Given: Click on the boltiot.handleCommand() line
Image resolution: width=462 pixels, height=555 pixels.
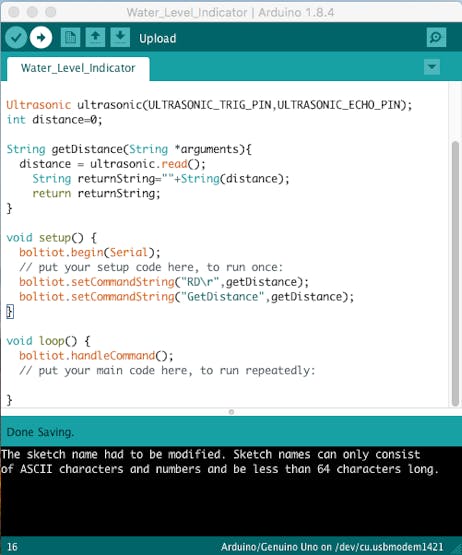Looking at the screenshot, I should click(x=96, y=355).
